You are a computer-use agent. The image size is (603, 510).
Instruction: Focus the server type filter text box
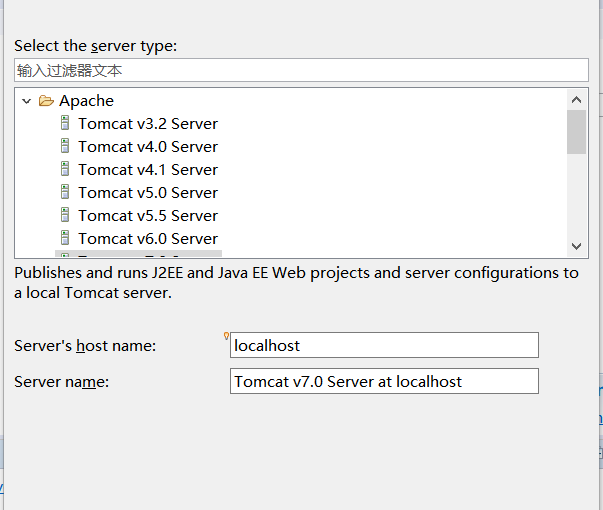pos(302,70)
